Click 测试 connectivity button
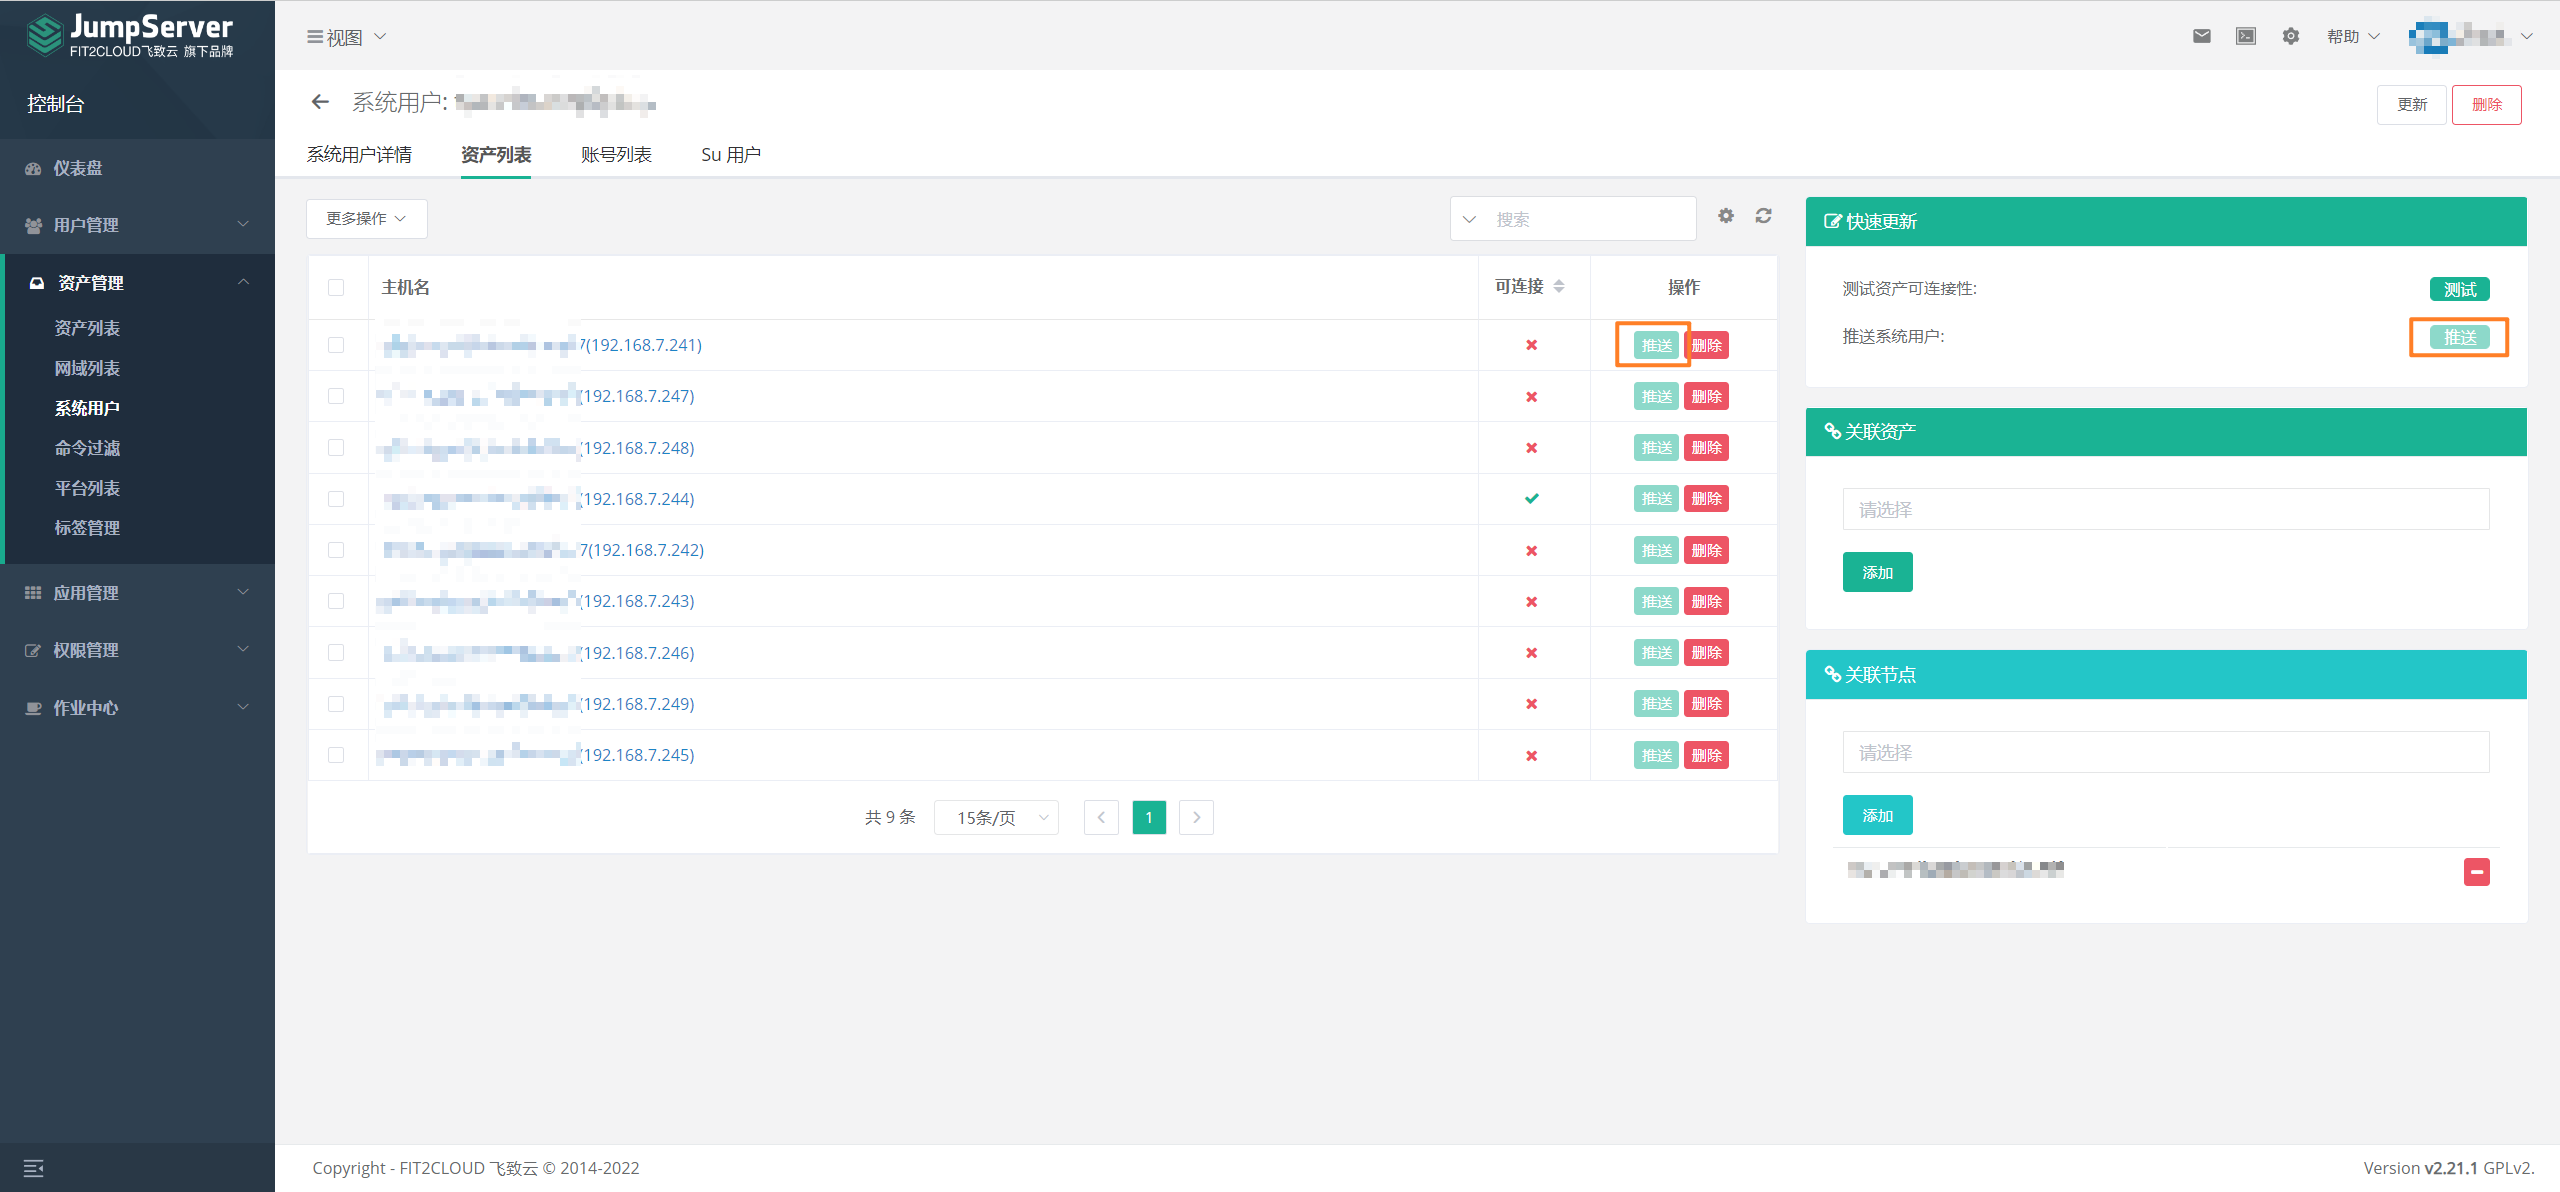The width and height of the screenshot is (2560, 1192). pyautogui.click(x=2459, y=289)
